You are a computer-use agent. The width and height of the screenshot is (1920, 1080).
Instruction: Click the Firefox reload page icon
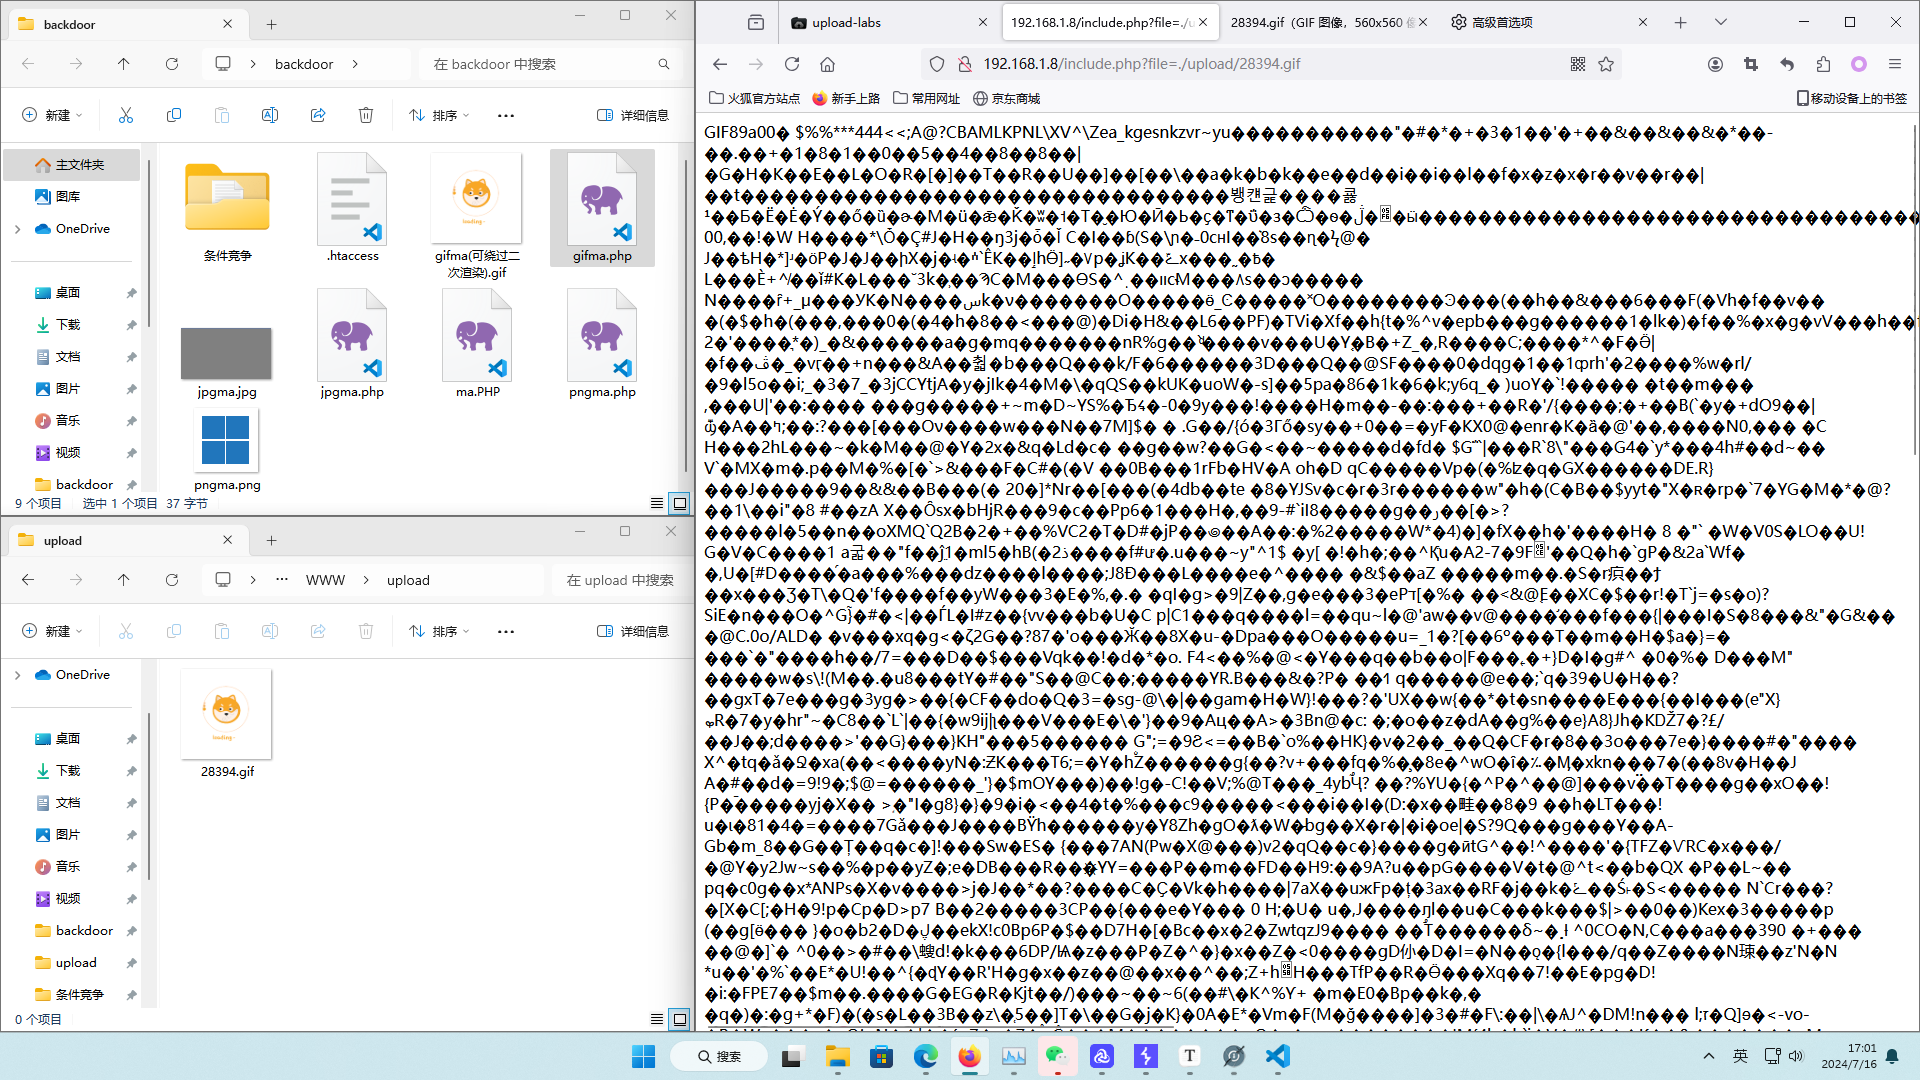point(792,64)
